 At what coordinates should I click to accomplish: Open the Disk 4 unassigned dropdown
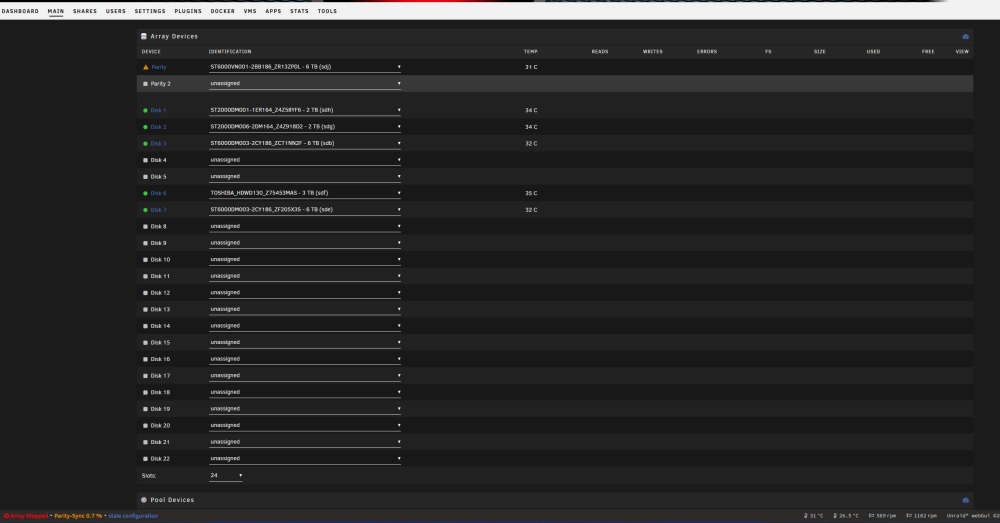coord(305,160)
